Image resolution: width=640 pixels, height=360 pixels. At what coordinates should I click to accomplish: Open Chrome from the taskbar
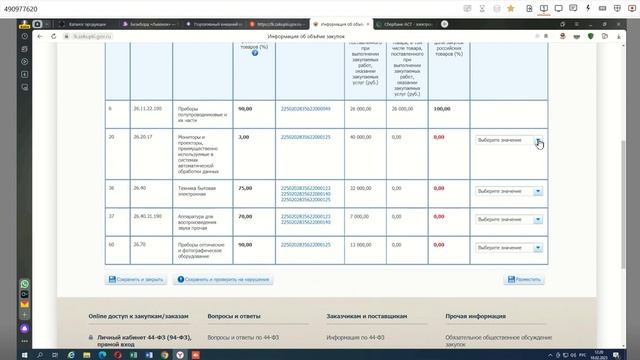164,355
